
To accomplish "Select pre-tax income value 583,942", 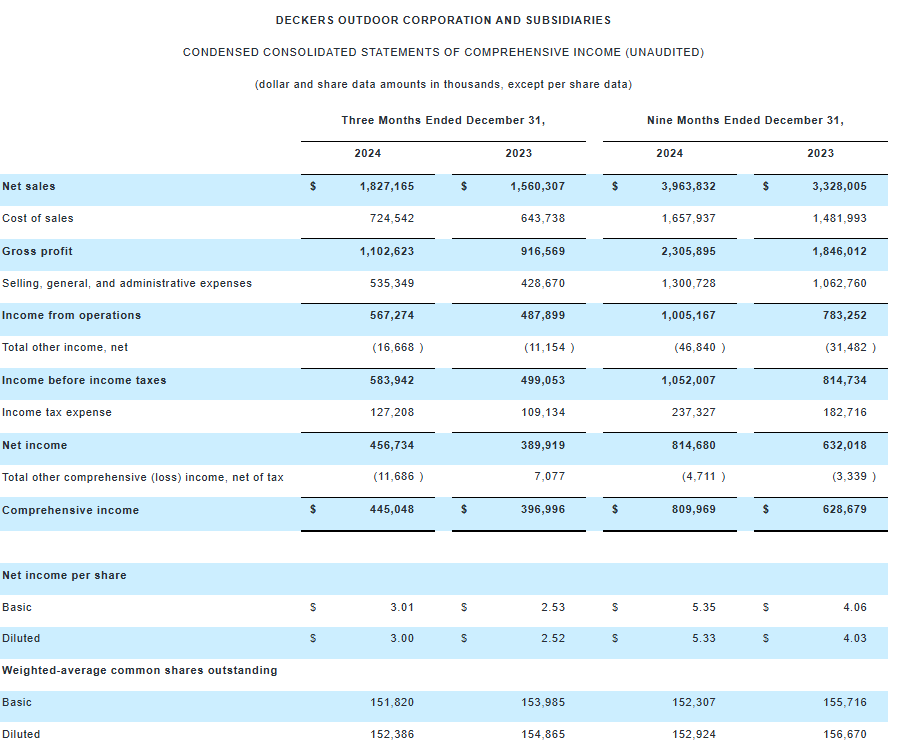I will [x=392, y=380].
